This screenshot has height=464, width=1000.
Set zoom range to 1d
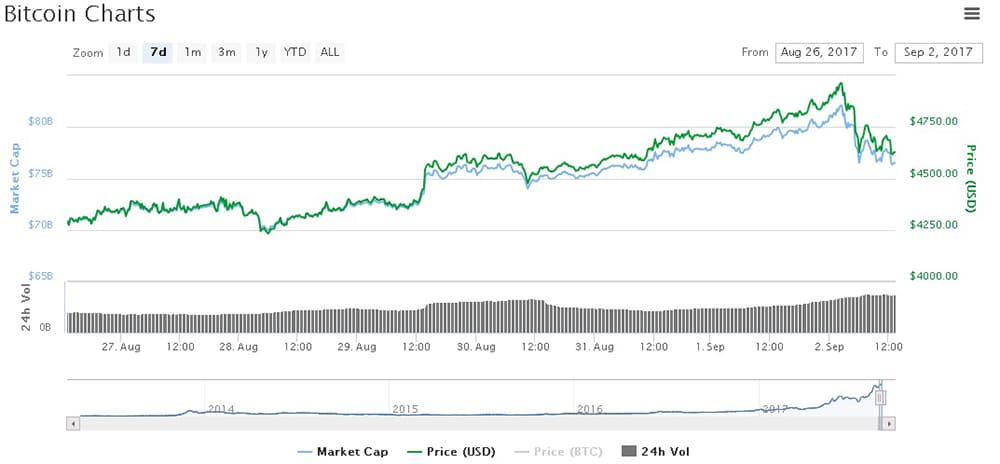click(x=123, y=52)
